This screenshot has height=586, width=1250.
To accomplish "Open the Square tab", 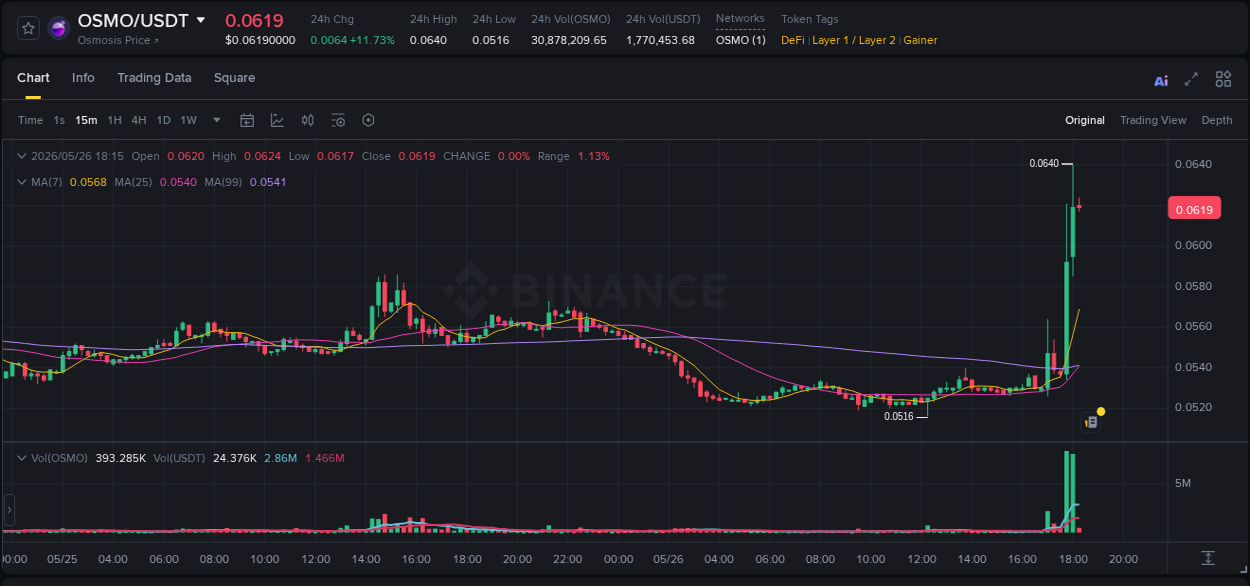I will coord(234,78).
